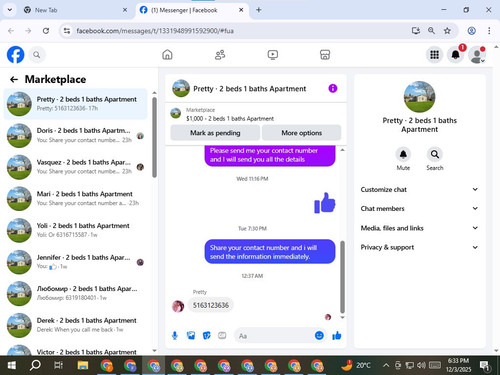Close the New Tab tab
The width and height of the screenshot is (500, 375).
pos(125,10)
